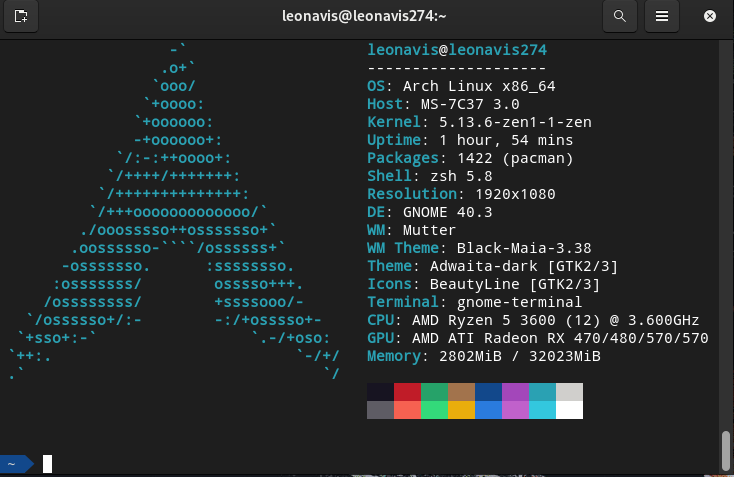
Task: Click the Uptime line 1 hour, 54 mins
Action: click(470, 140)
